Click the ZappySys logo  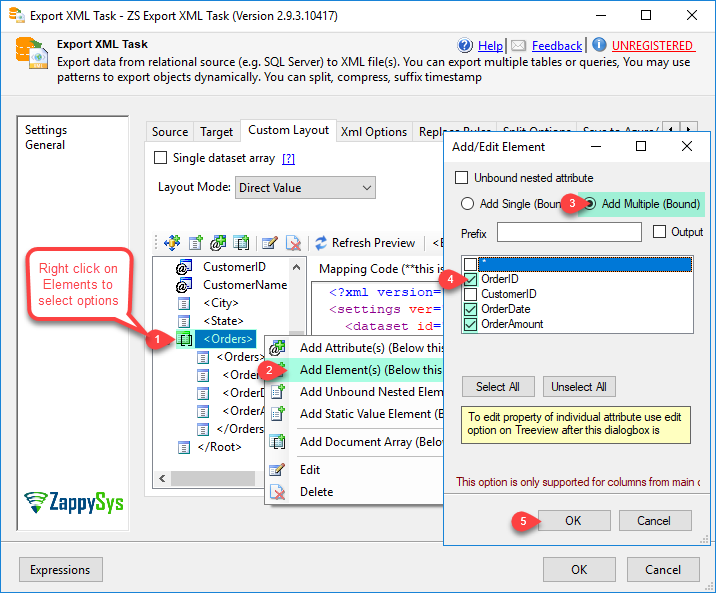(74, 503)
